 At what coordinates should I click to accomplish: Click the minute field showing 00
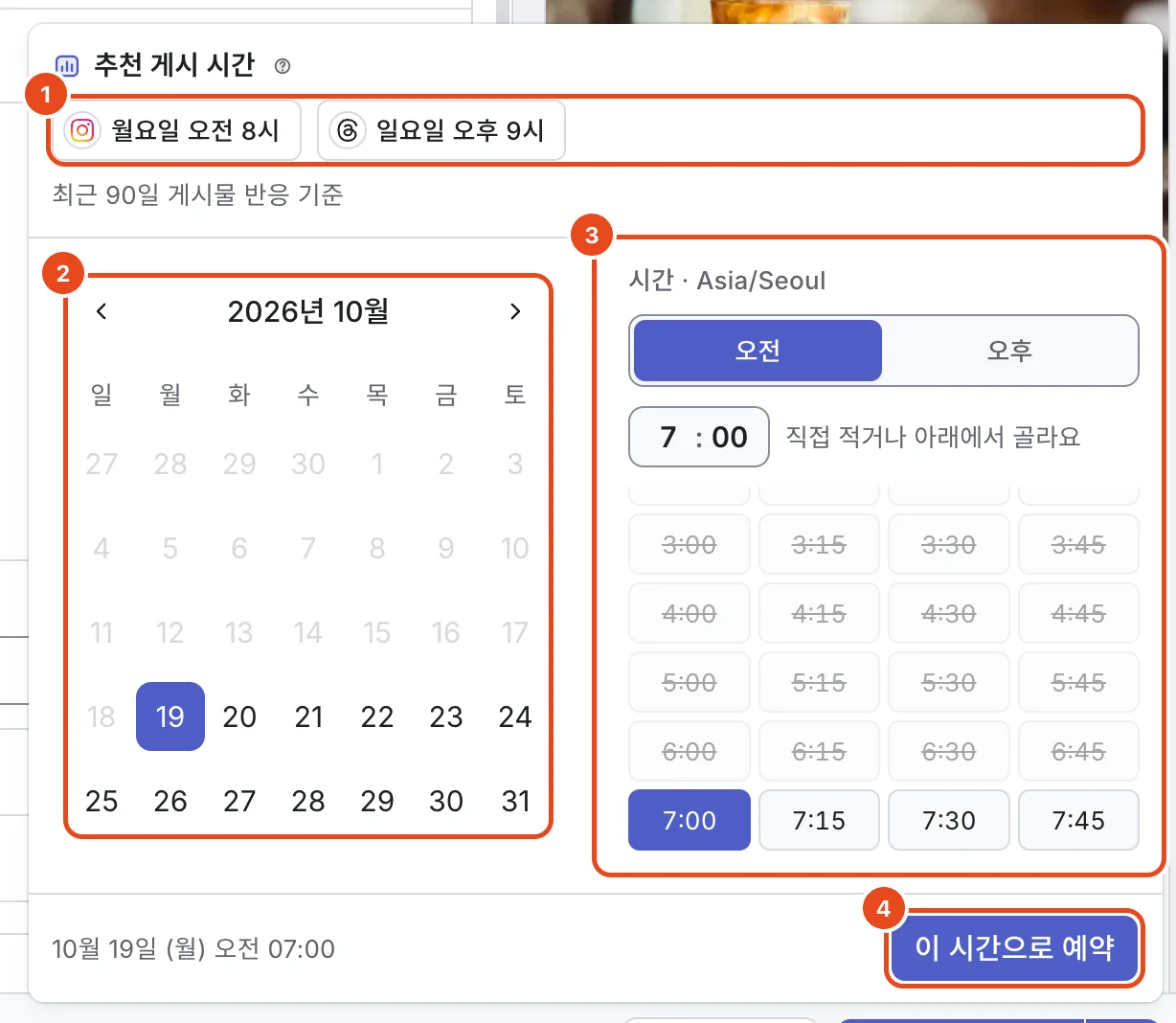click(x=729, y=436)
